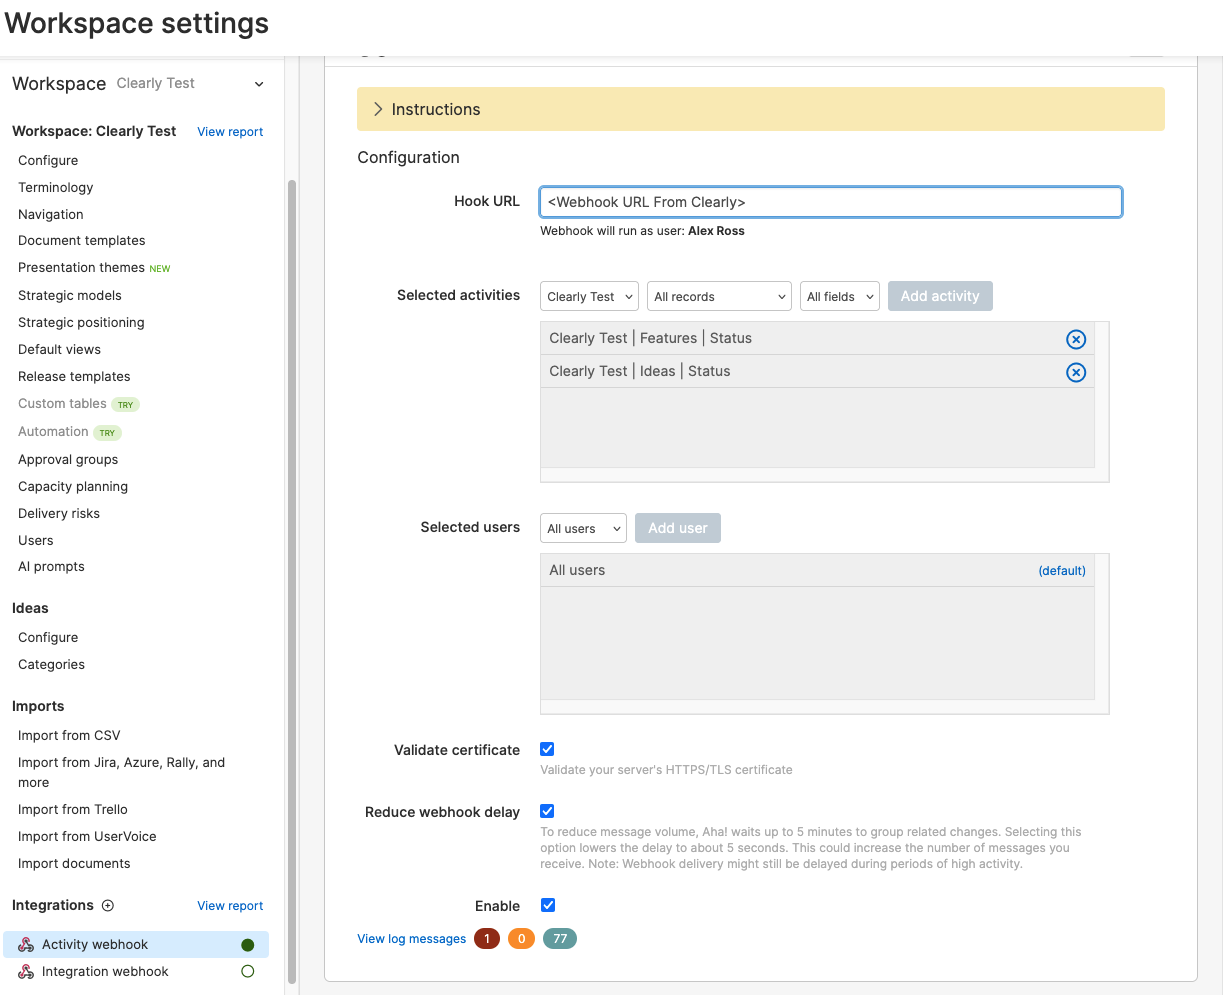The image size is (1223, 995).
Task: Expand the Instructions section
Action: coord(761,109)
